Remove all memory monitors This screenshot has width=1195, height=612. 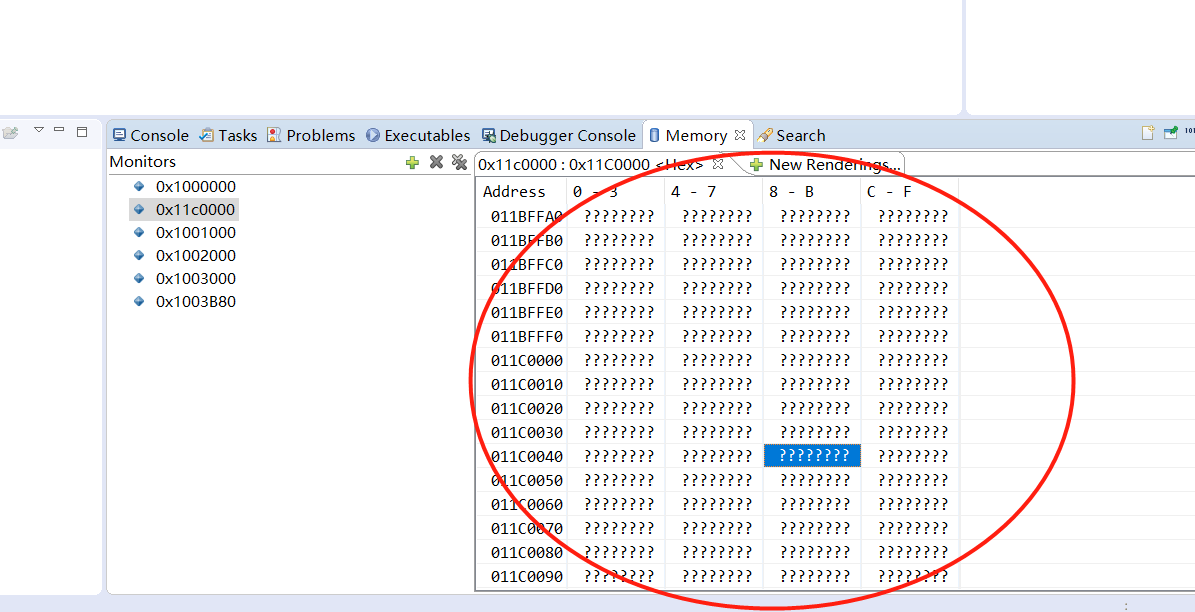459,162
